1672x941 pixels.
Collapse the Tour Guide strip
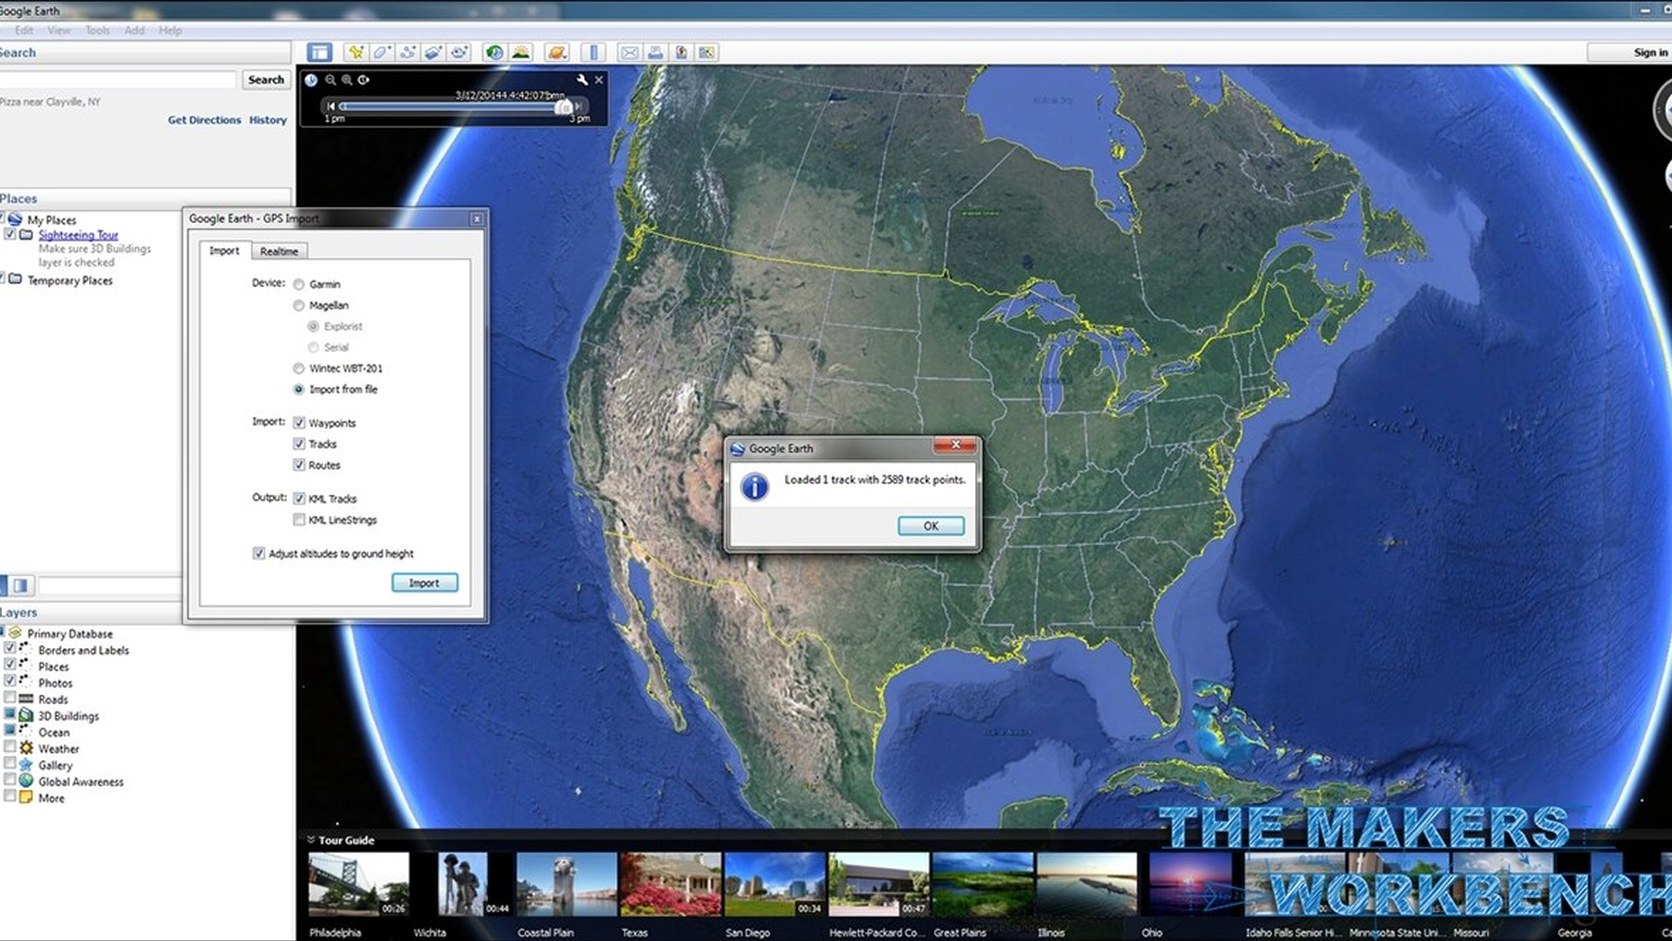311,840
